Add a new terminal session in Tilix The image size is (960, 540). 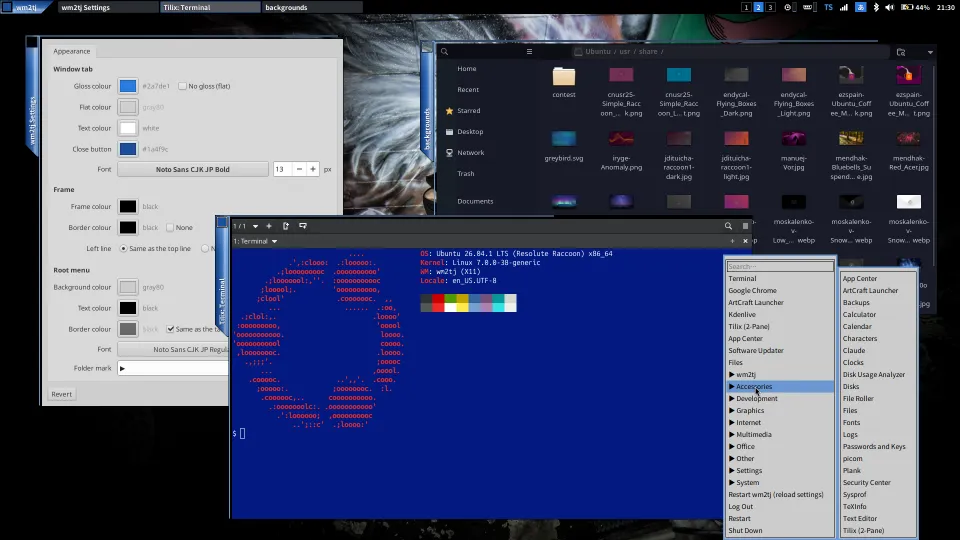[x=269, y=226]
